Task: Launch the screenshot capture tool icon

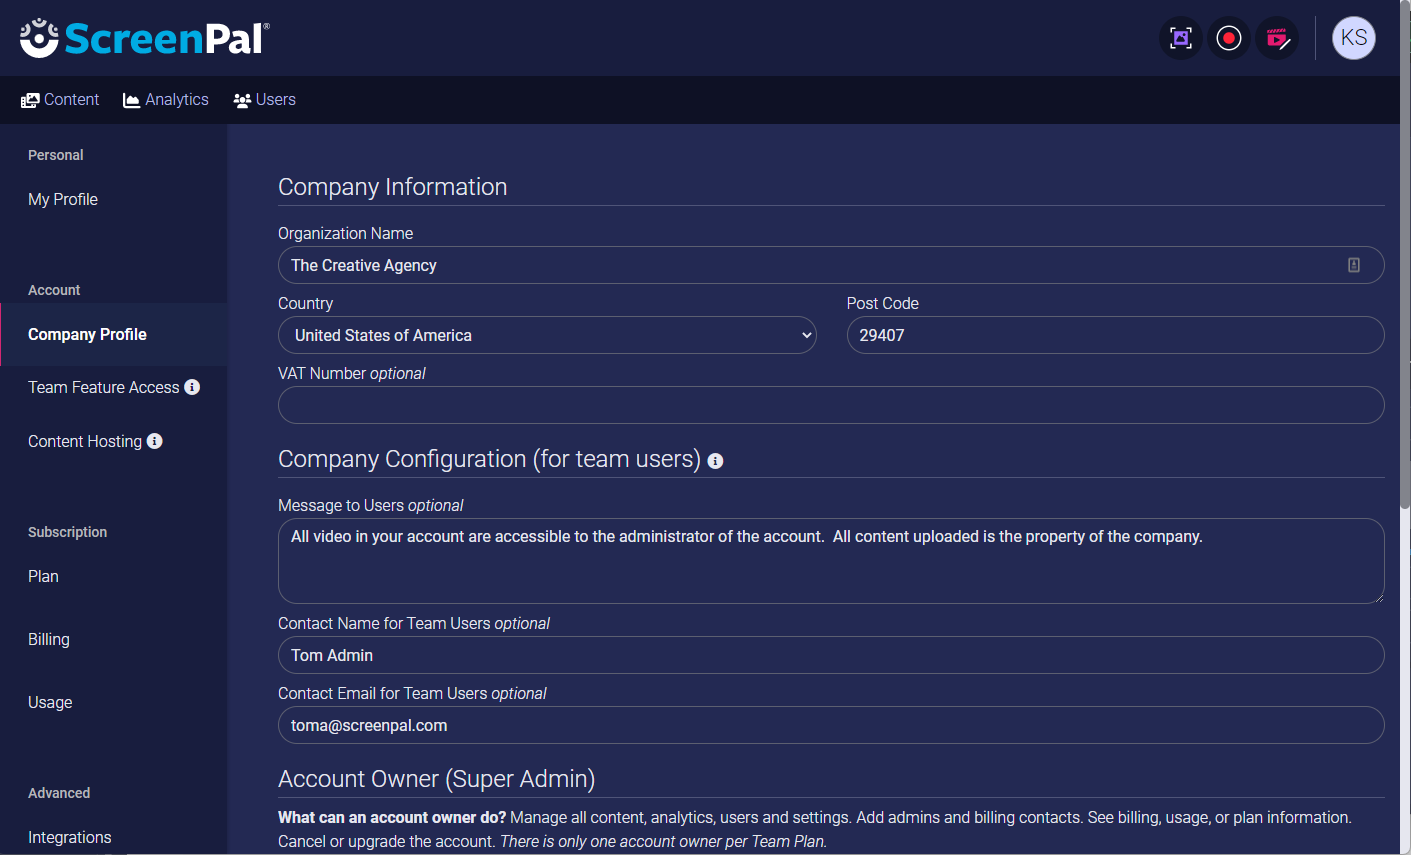Action: pyautogui.click(x=1181, y=38)
